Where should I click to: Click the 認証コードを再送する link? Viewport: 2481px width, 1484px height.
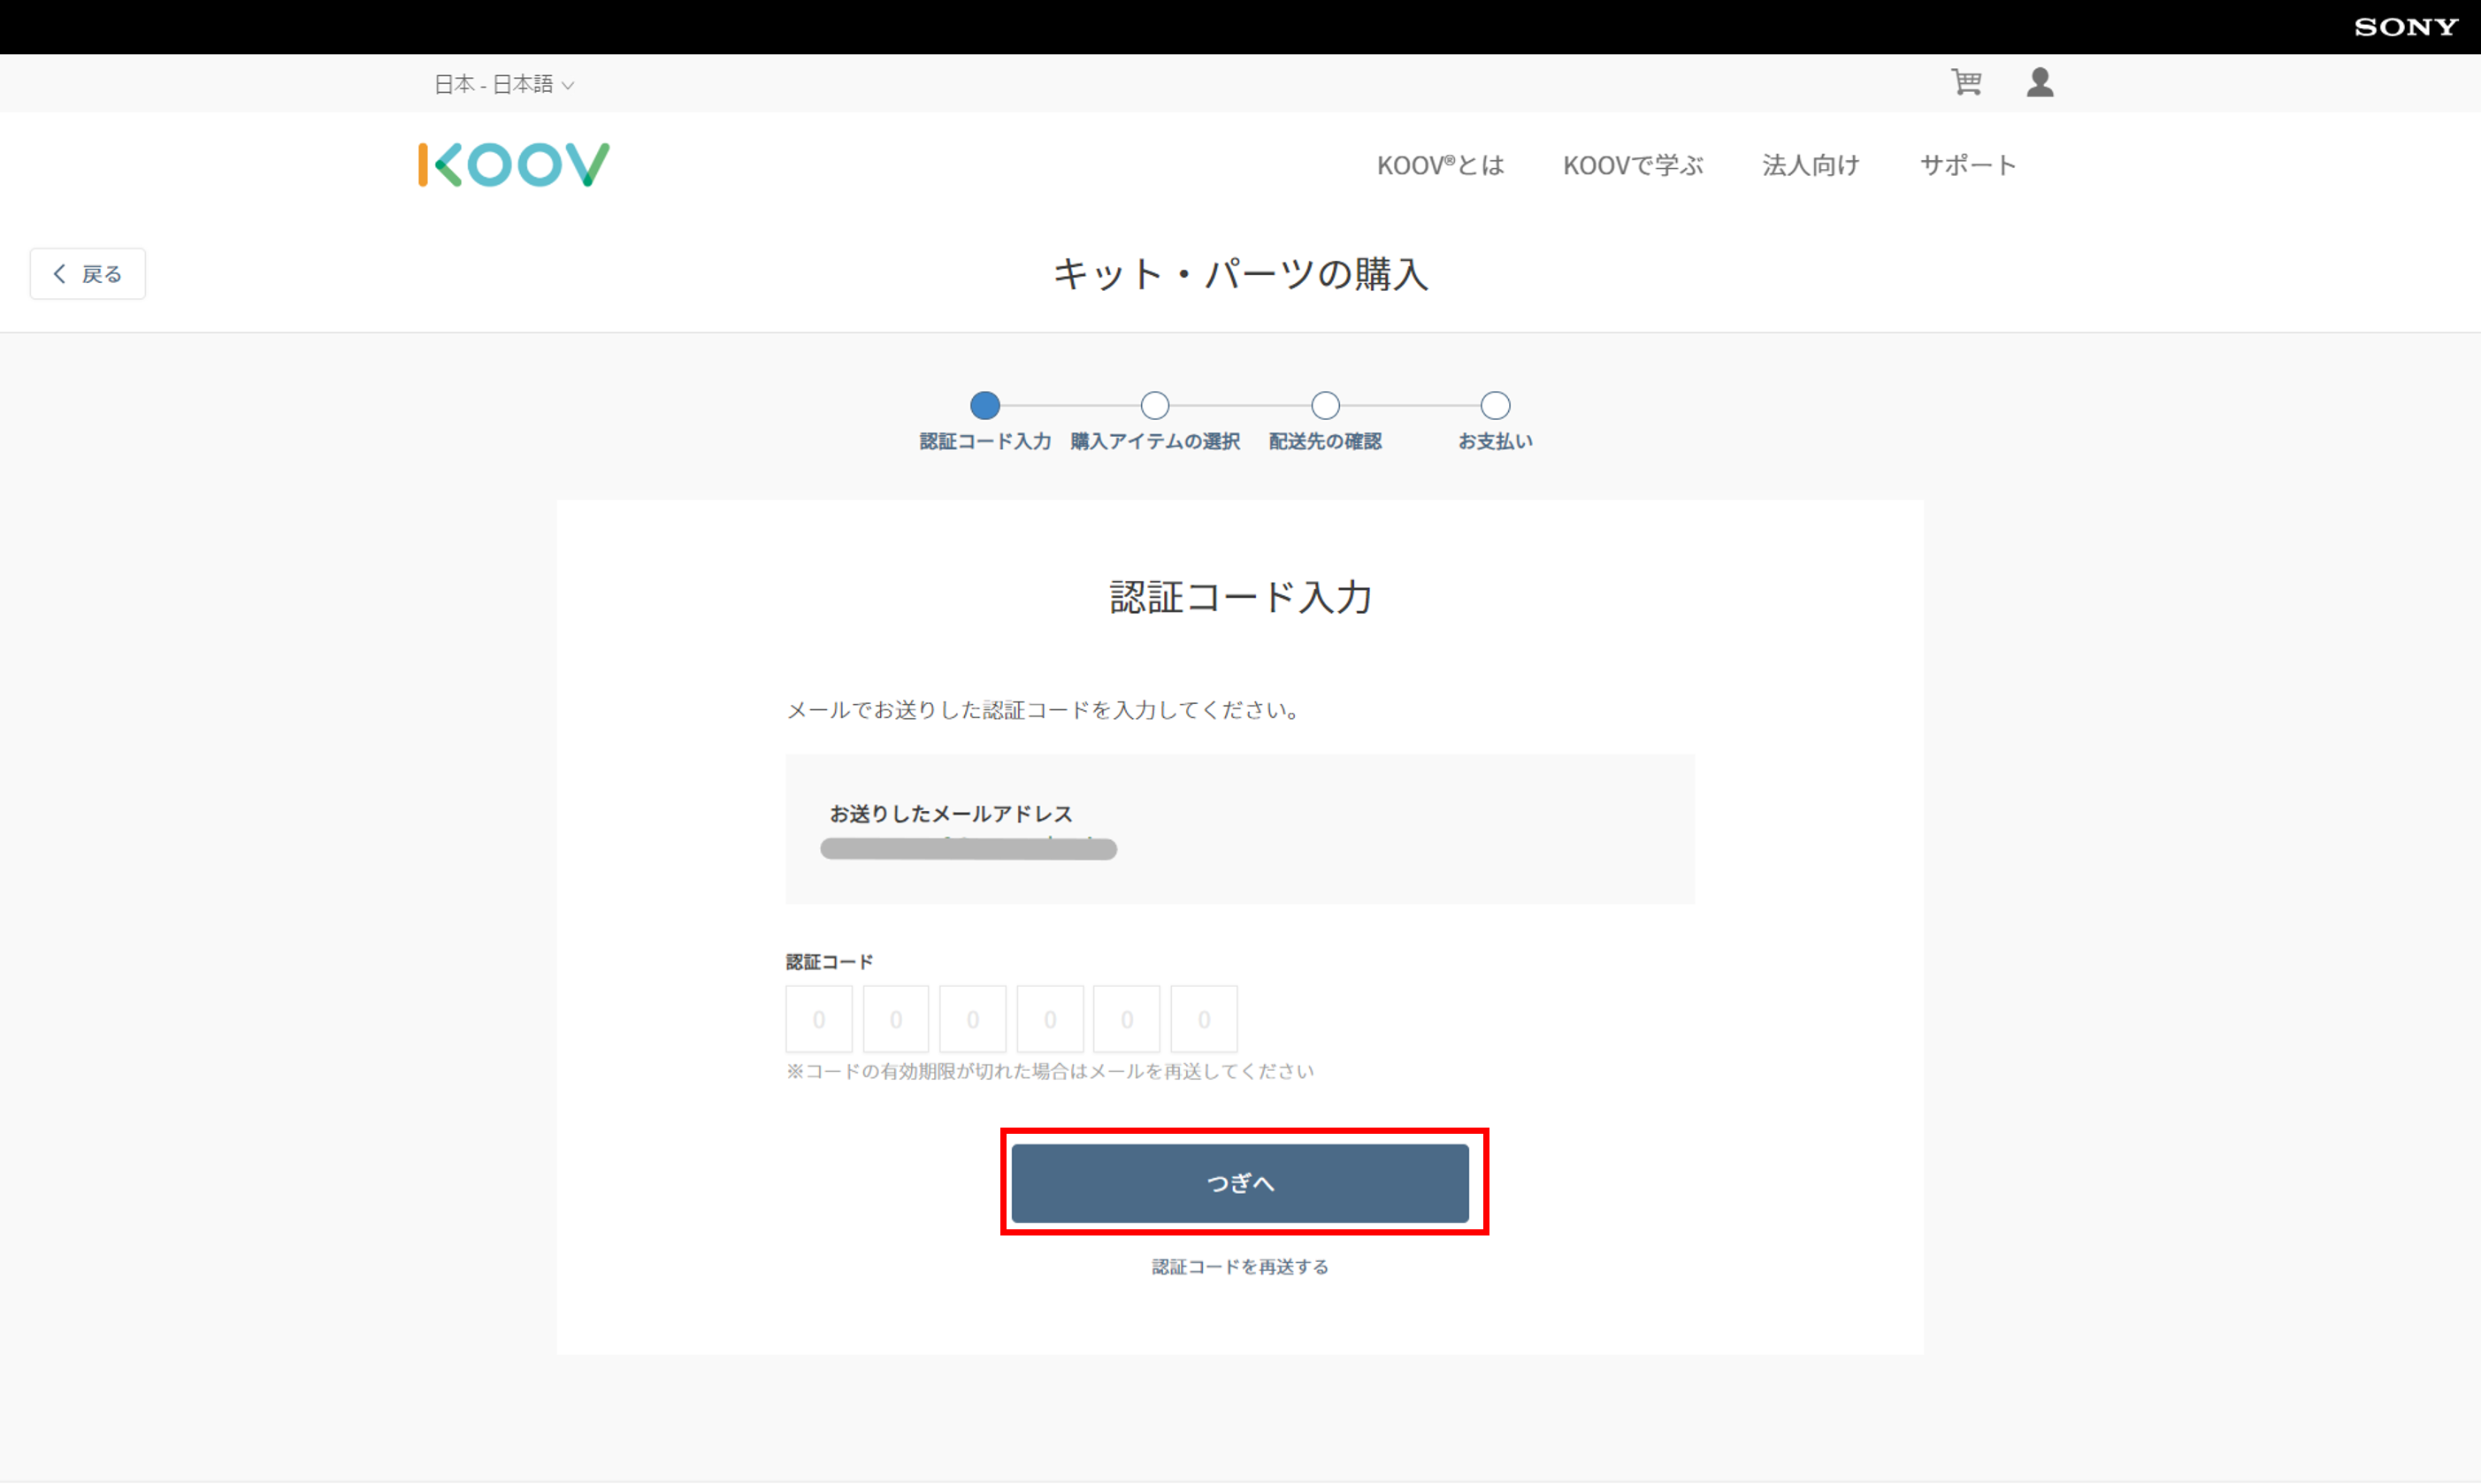coord(1240,1267)
